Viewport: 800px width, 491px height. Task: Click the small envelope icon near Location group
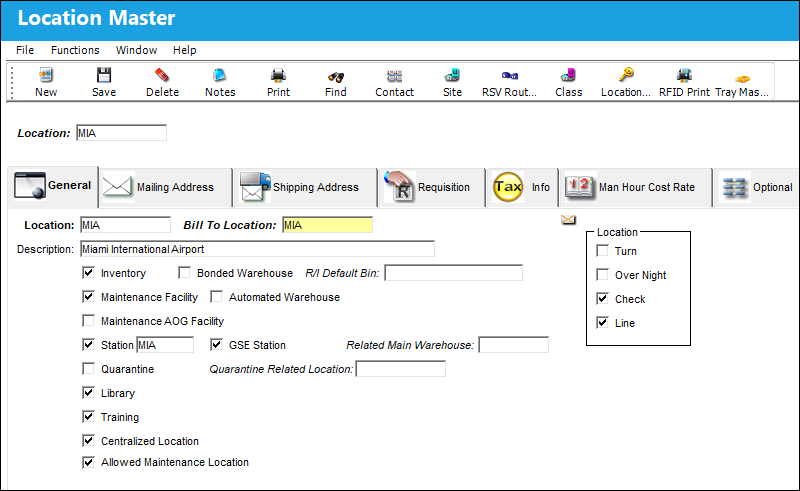[x=568, y=219]
